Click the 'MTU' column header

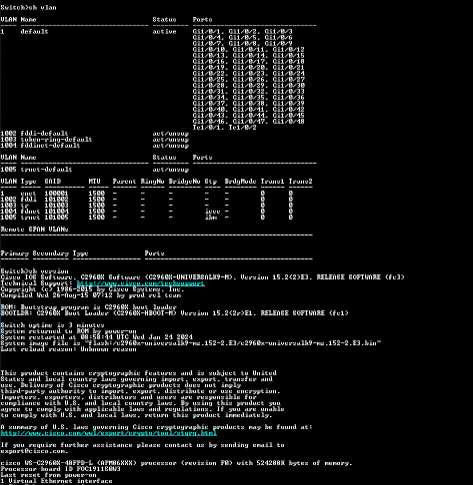tap(95, 181)
